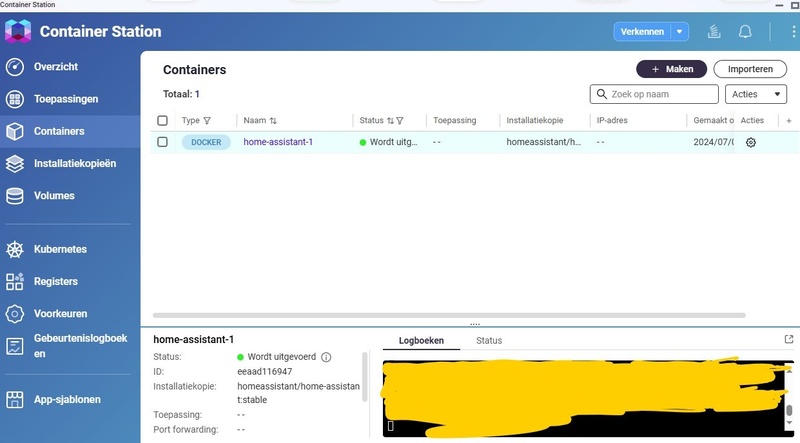Switch to the Logboeken tab
The width and height of the screenshot is (800, 443).
tap(421, 340)
